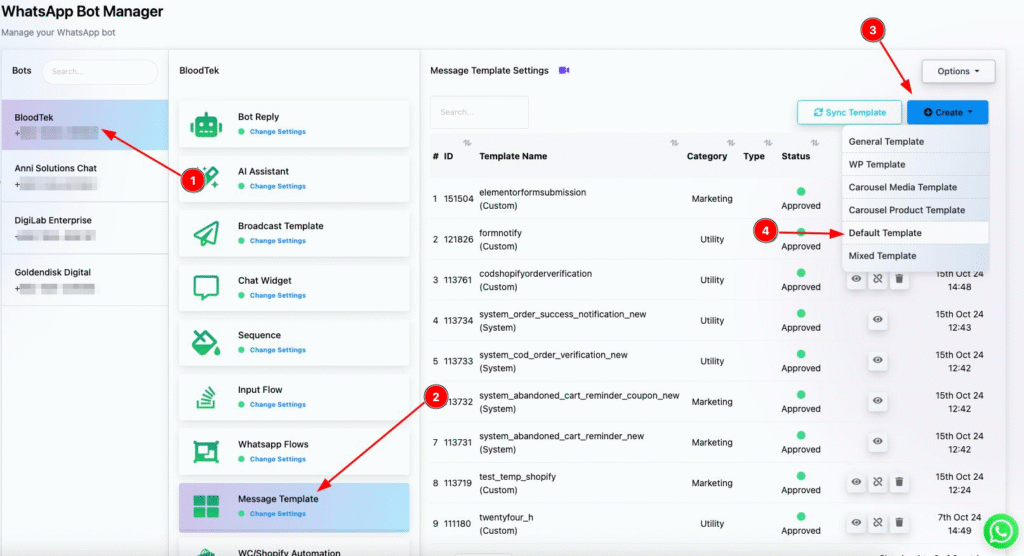1024x556 pixels.
Task: Click the Bot Reply robot icon
Action: pos(206,124)
